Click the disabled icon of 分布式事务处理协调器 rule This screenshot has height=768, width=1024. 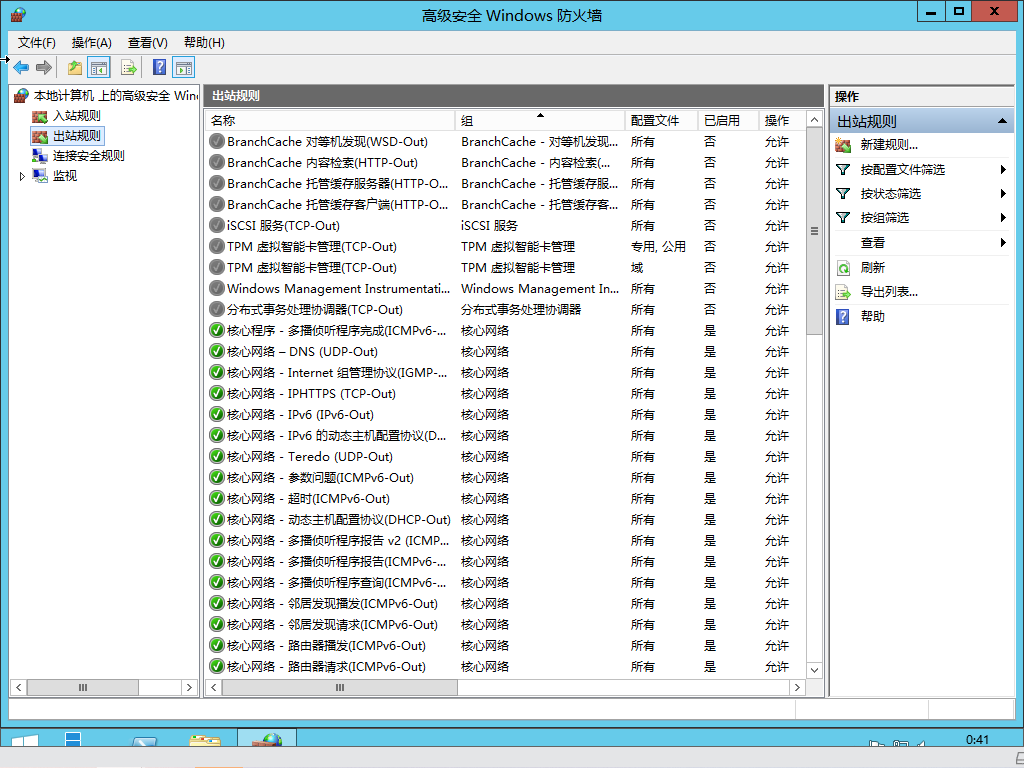217,310
